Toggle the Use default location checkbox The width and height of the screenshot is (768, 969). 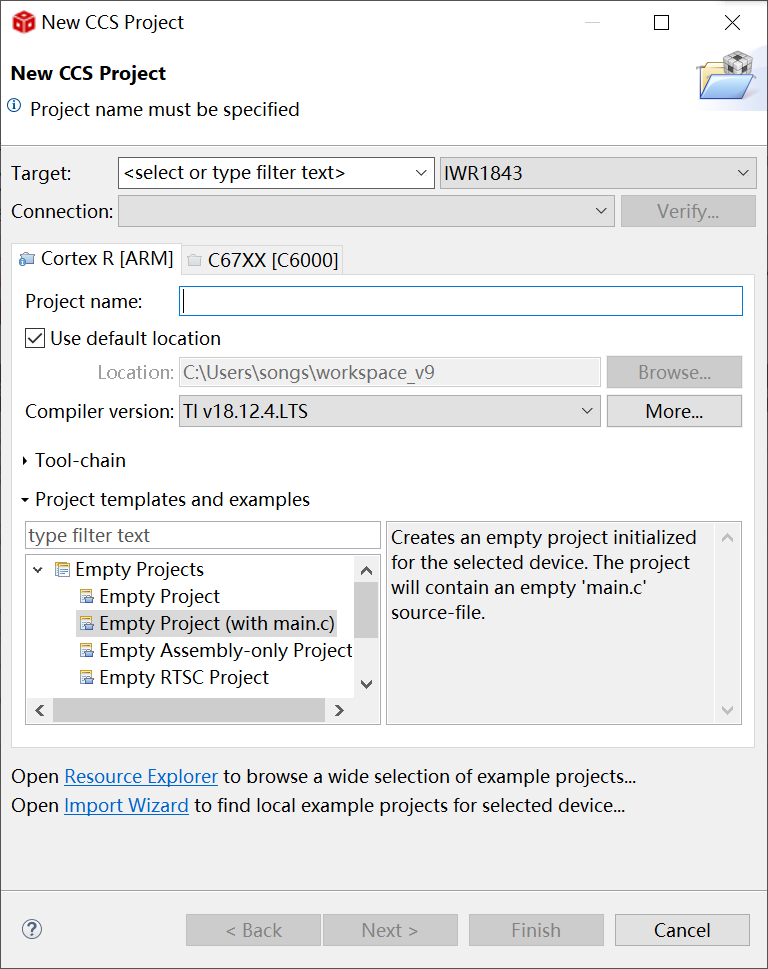point(35,338)
